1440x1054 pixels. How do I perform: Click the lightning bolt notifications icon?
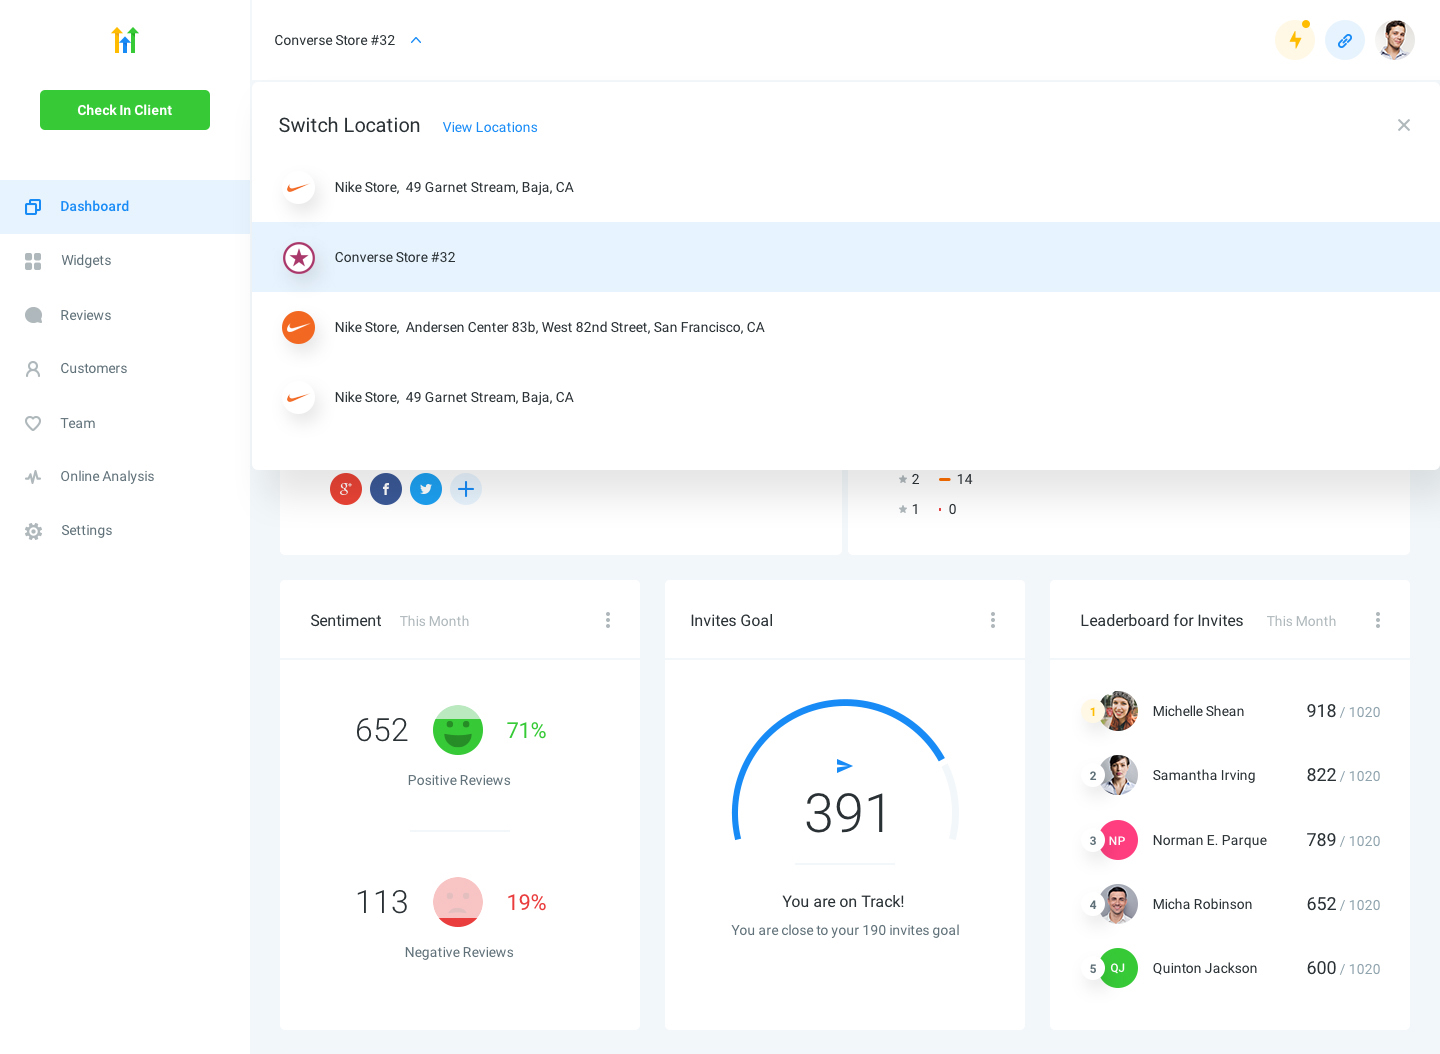point(1295,40)
